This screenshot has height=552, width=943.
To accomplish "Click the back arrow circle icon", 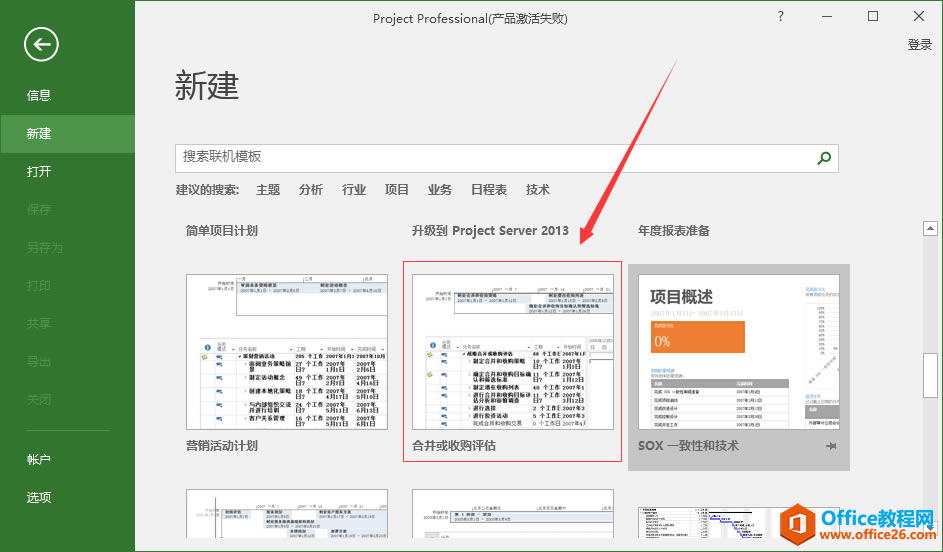I will pyautogui.click(x=41, y=43).
